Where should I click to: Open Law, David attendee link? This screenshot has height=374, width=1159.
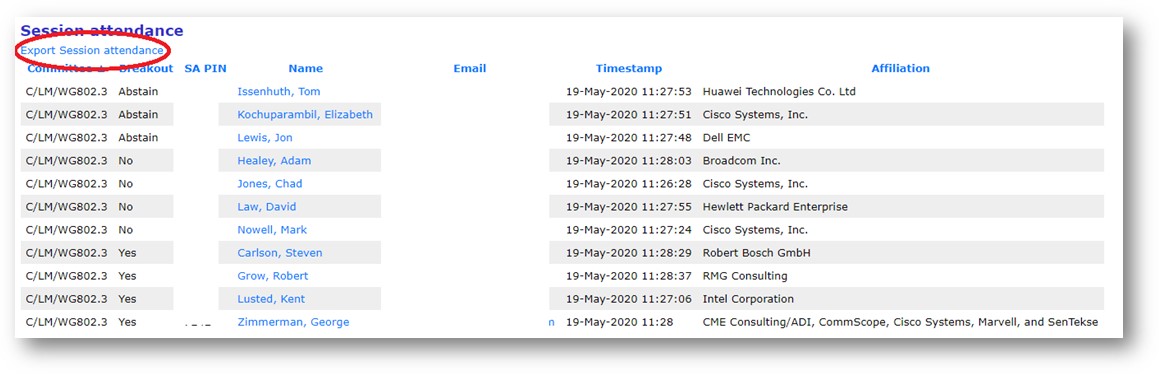pyautogui.click(x=267, y=206)
